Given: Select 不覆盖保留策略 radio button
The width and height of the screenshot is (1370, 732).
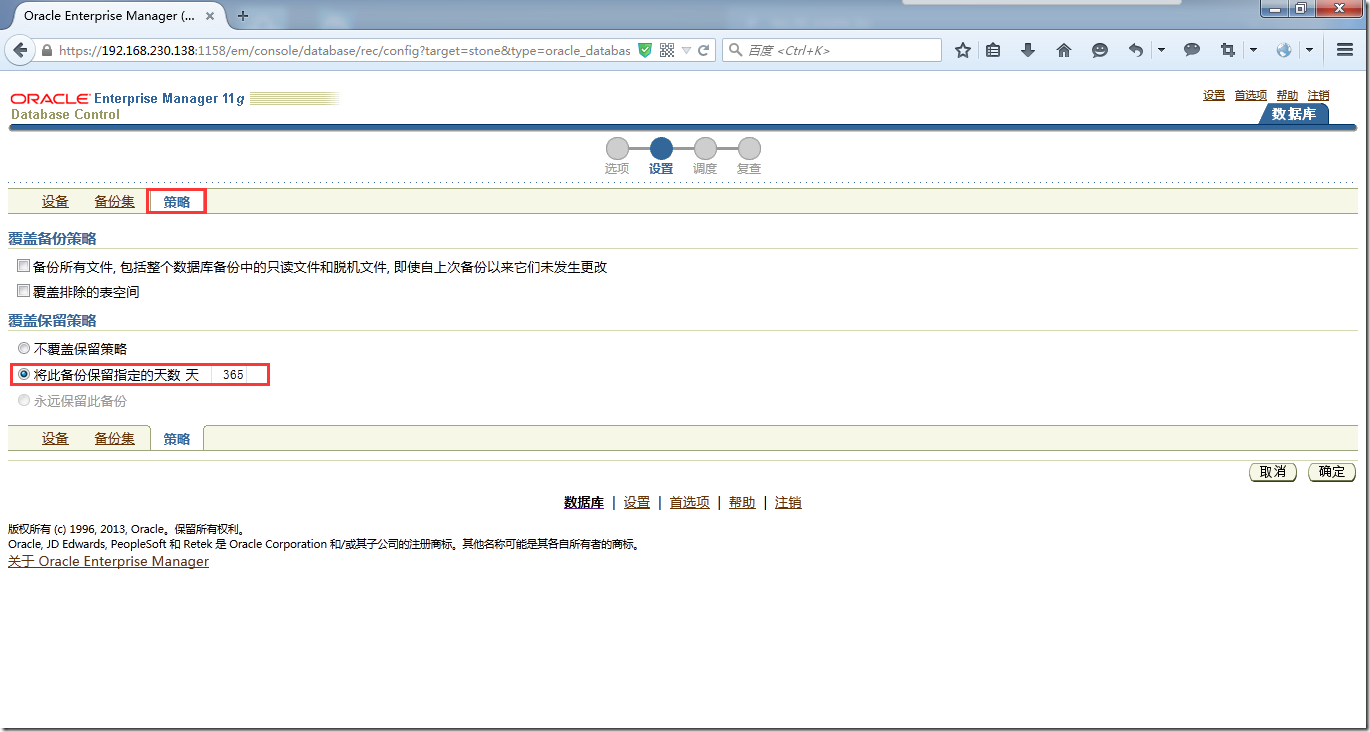Looking at the screenshot, I should tap(24, 349).
